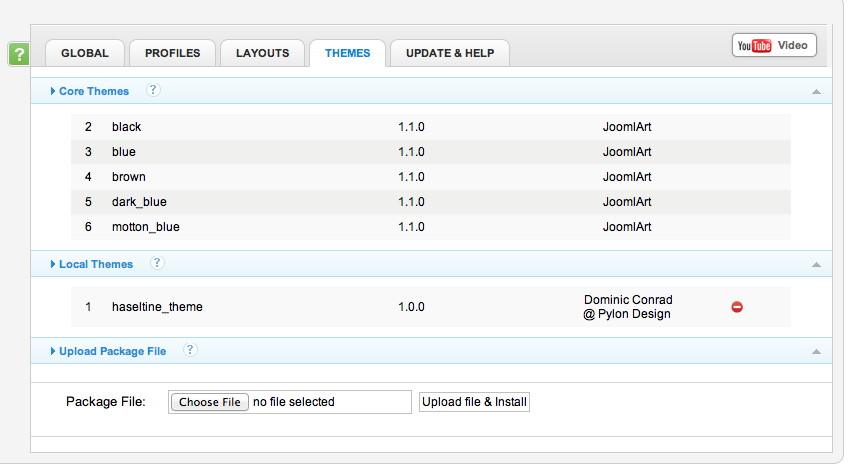Image resolution: width=849 pixels, height=472 pixels.
Task: Select the THEMES tab
Action: tap(348, 53)
